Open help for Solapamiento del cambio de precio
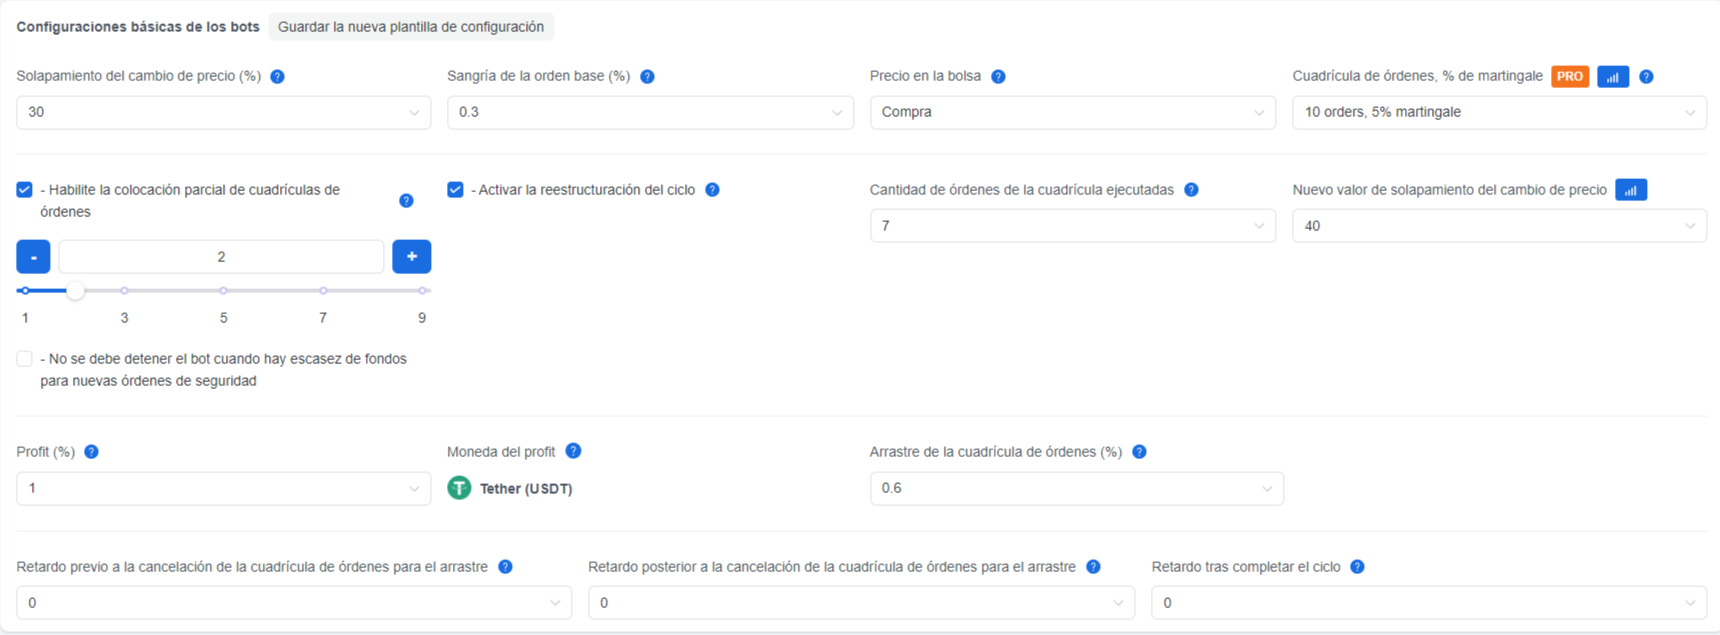This screenshot has width=1720, height=635. click(x=278, y=77)
